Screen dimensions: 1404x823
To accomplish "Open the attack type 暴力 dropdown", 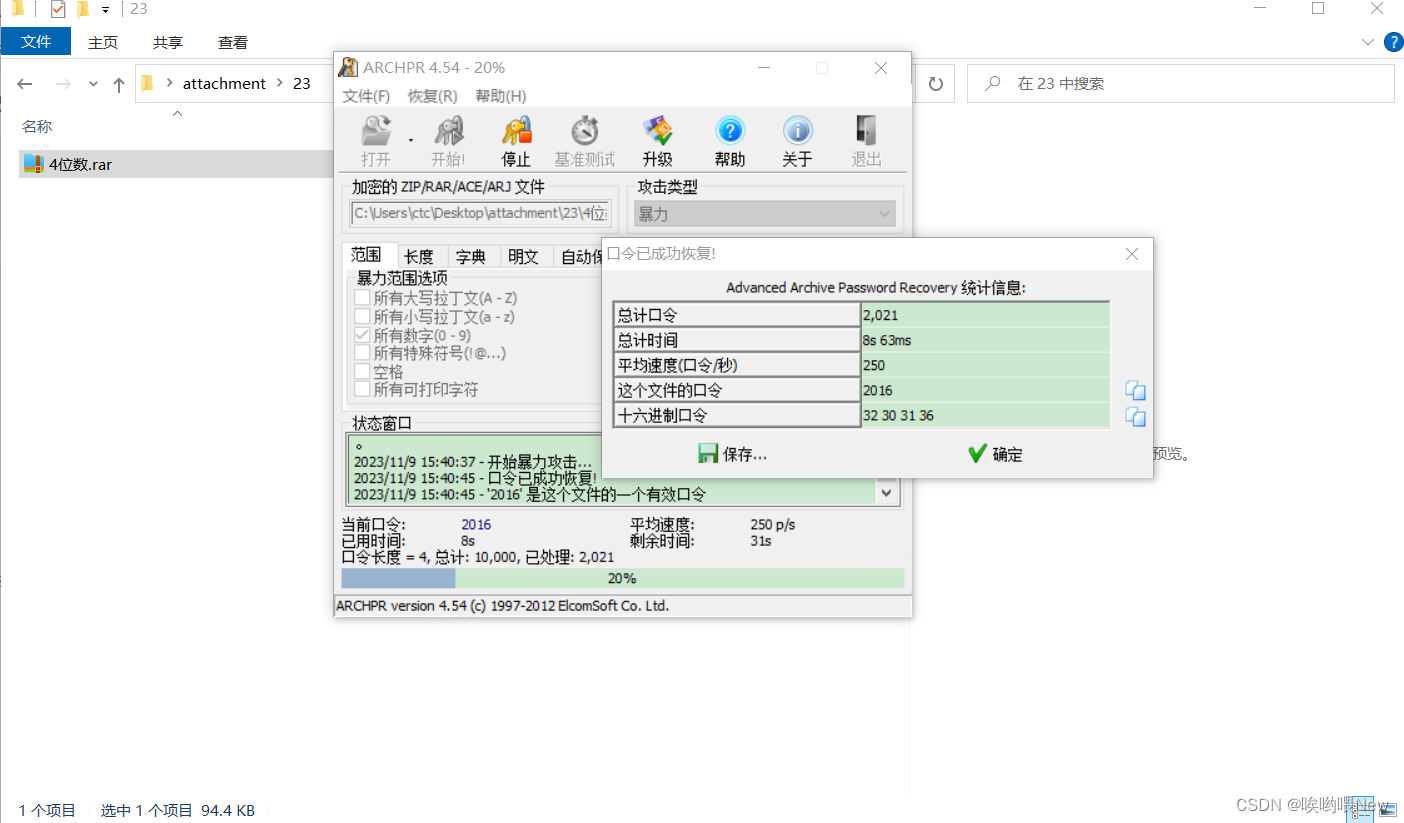I will point(765,214).
